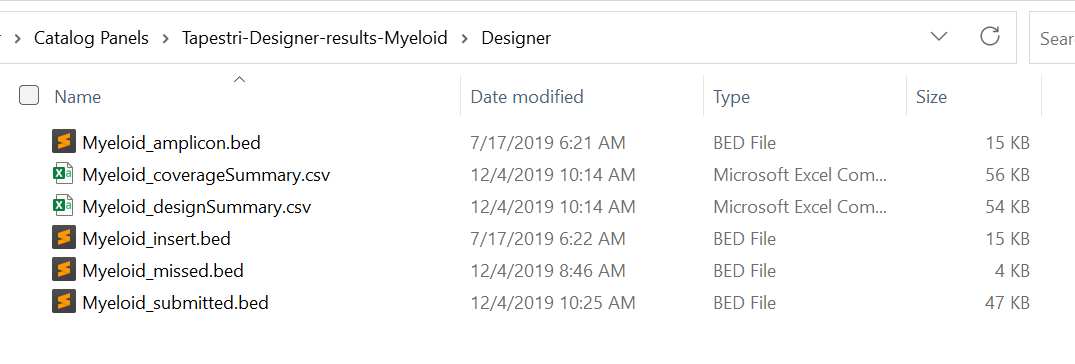Sort files by the Type column header
This screenshot has height=364, width=1075.
coord(731,97)
